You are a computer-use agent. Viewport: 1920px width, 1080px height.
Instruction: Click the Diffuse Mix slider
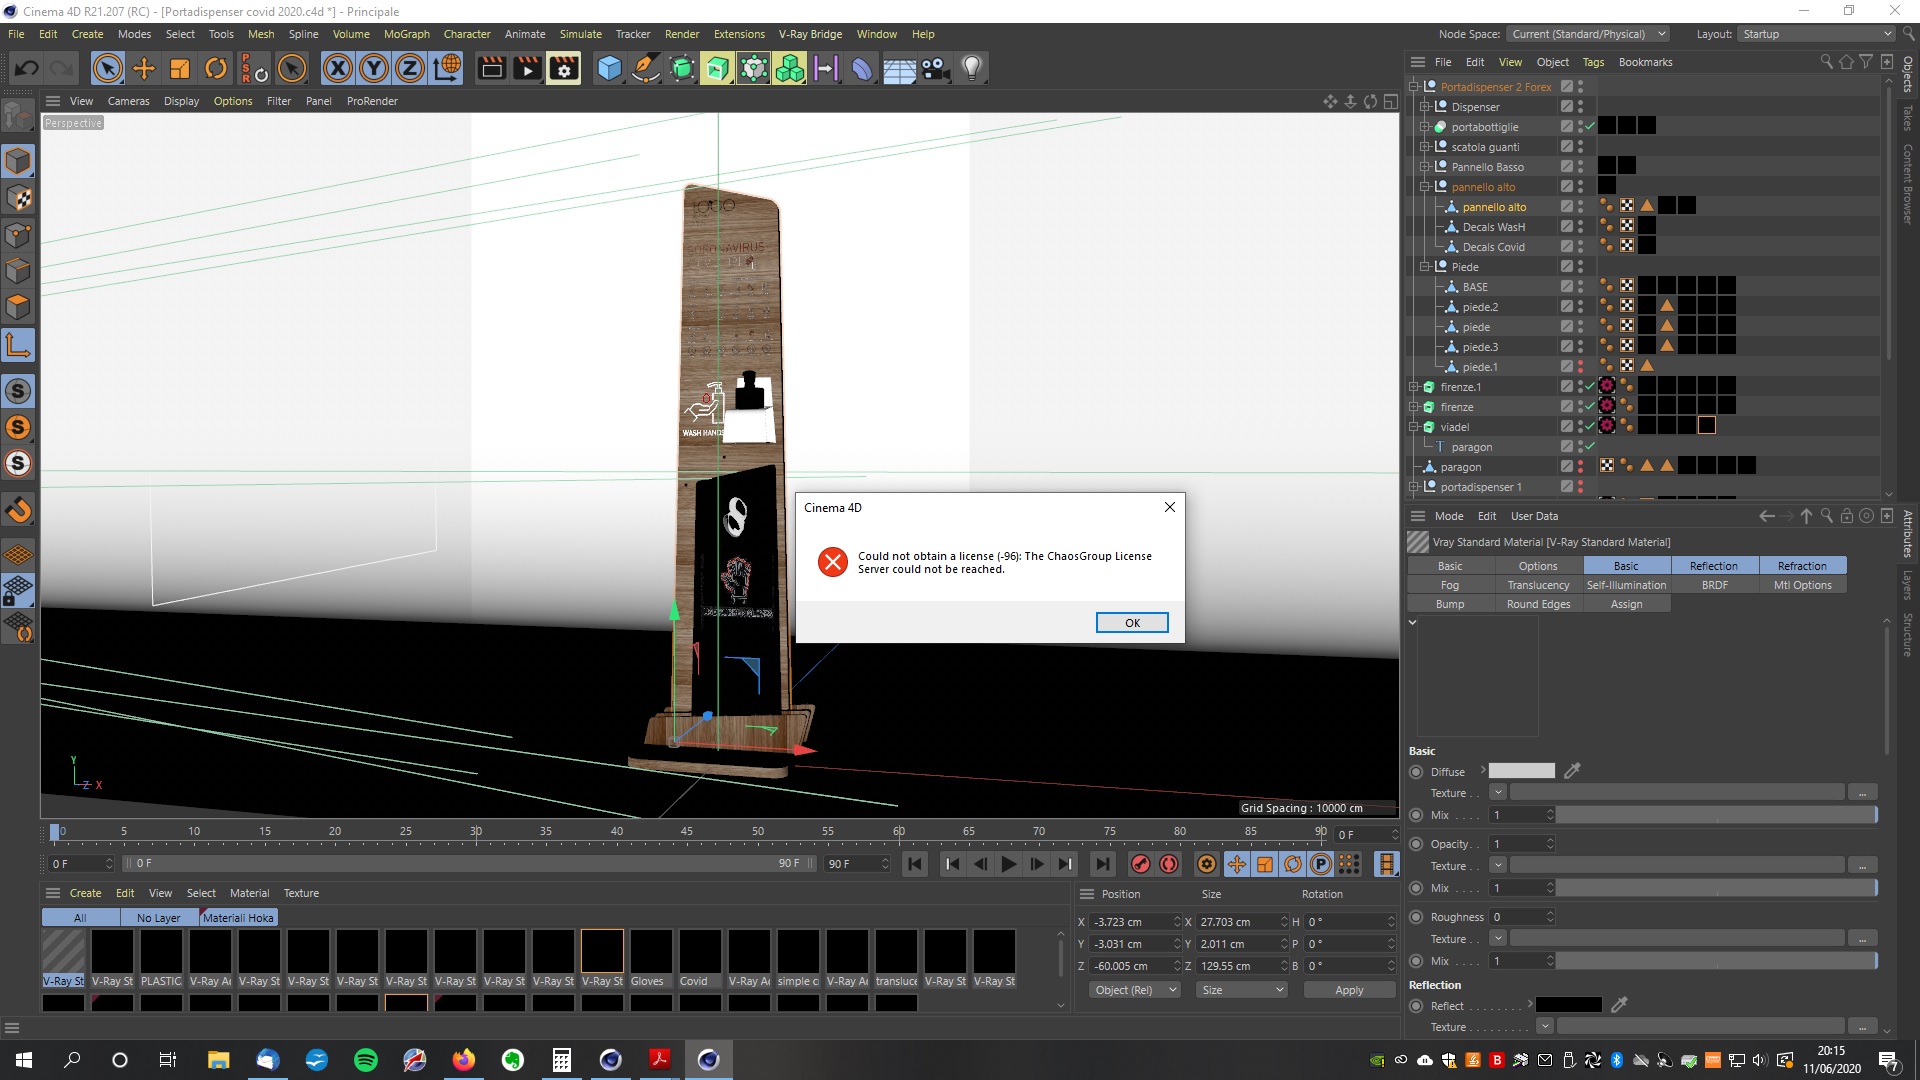(1716, 815)
